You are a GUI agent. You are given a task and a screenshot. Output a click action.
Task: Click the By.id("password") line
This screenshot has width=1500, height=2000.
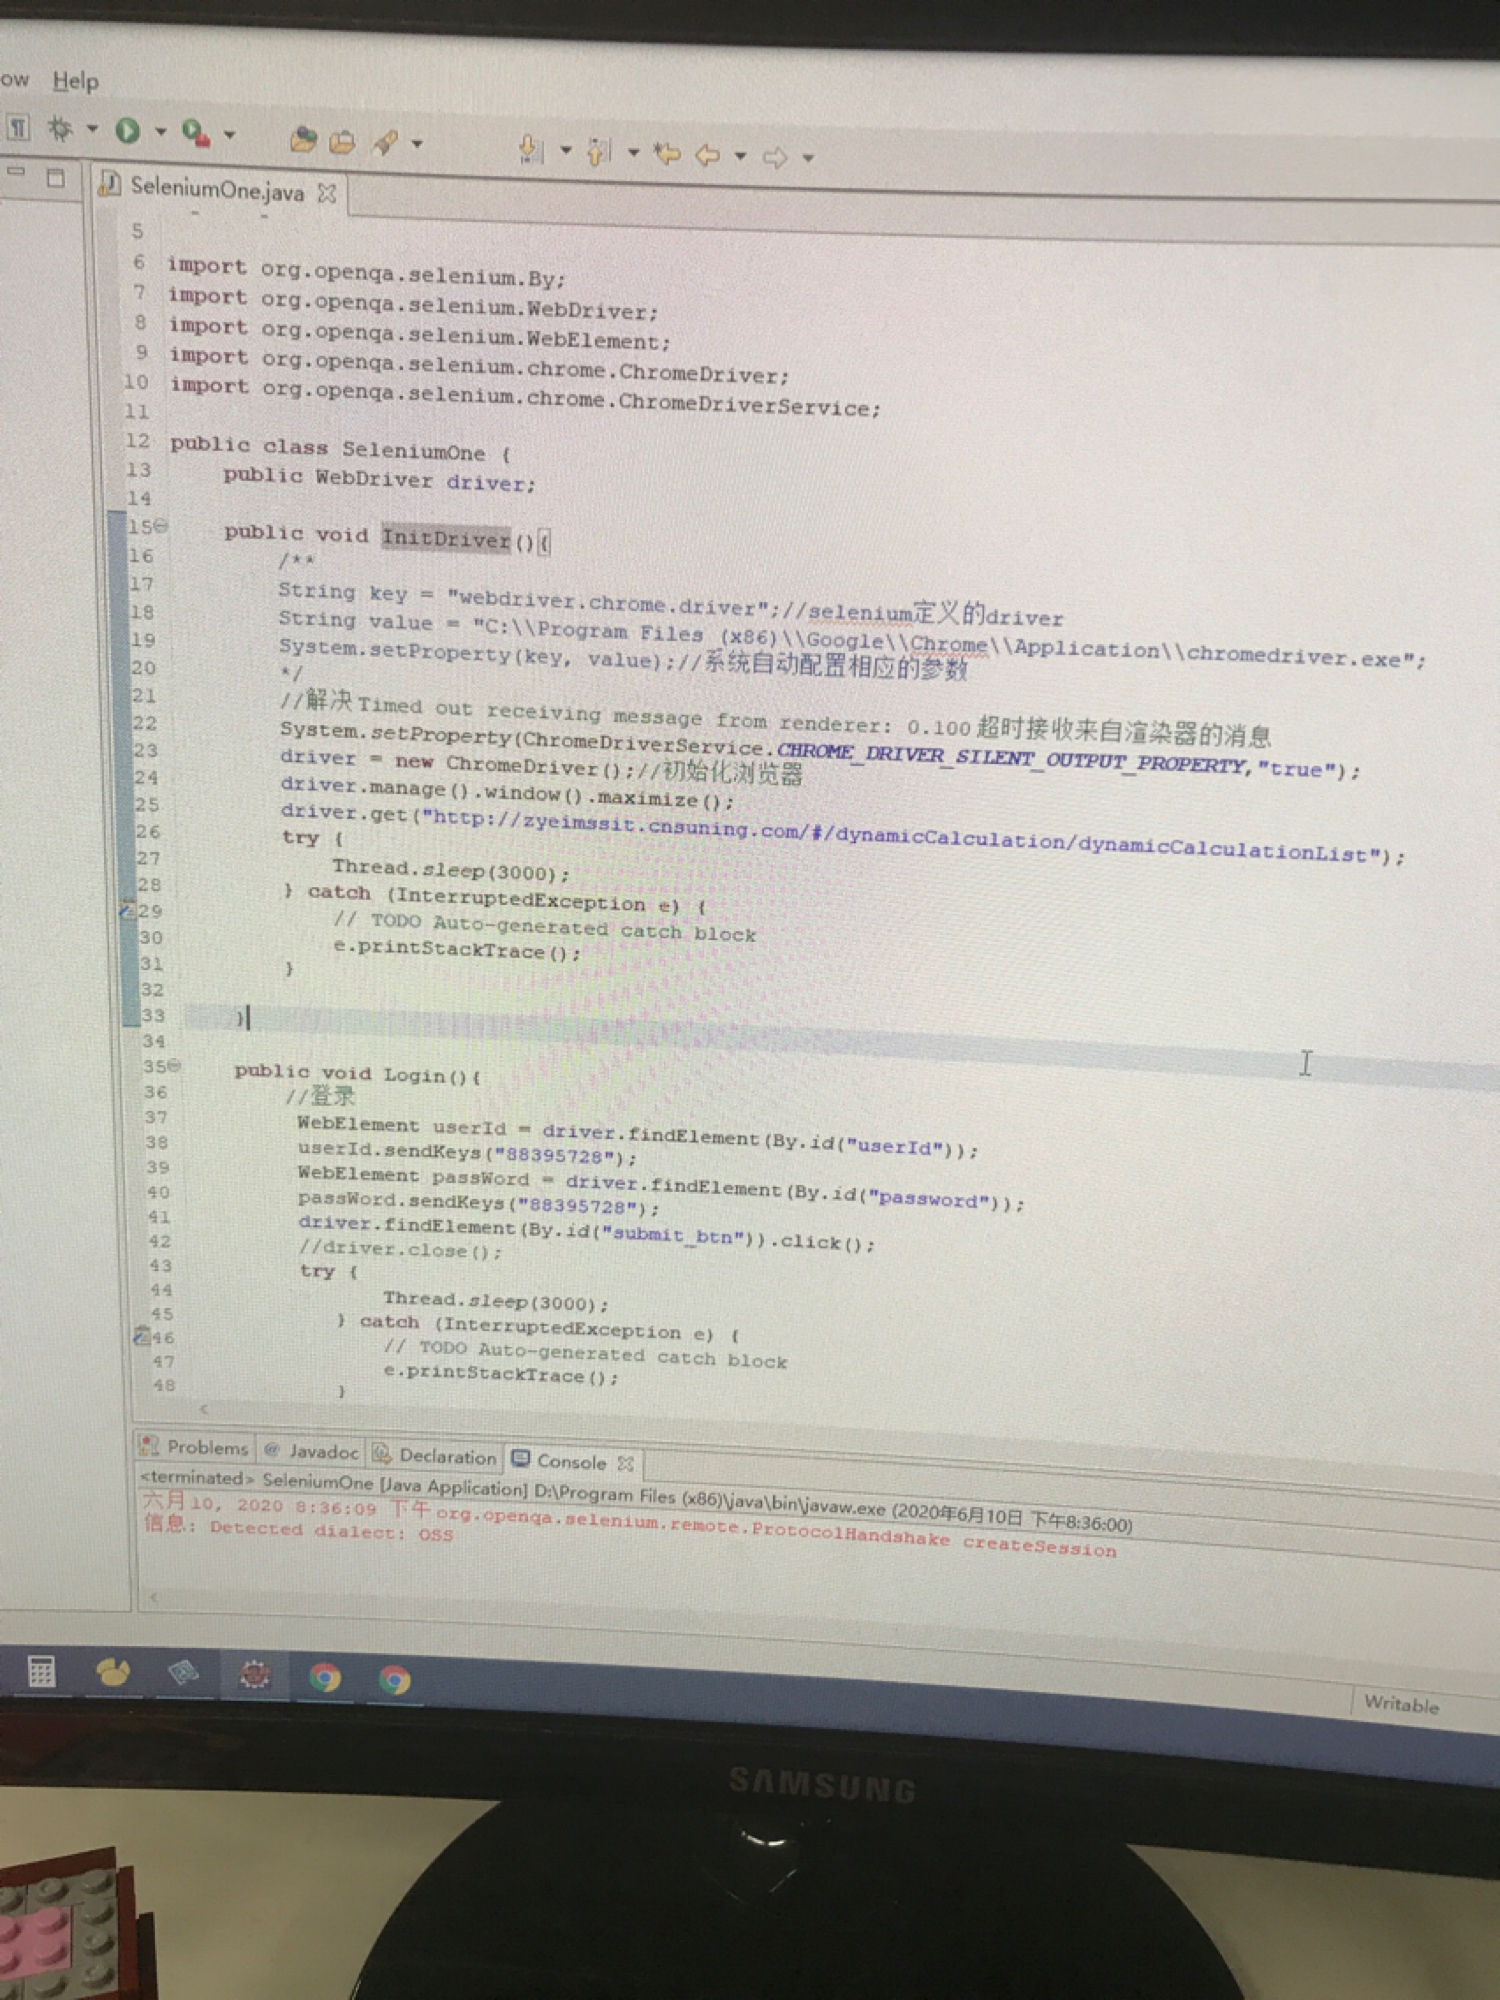[661, 1188]
